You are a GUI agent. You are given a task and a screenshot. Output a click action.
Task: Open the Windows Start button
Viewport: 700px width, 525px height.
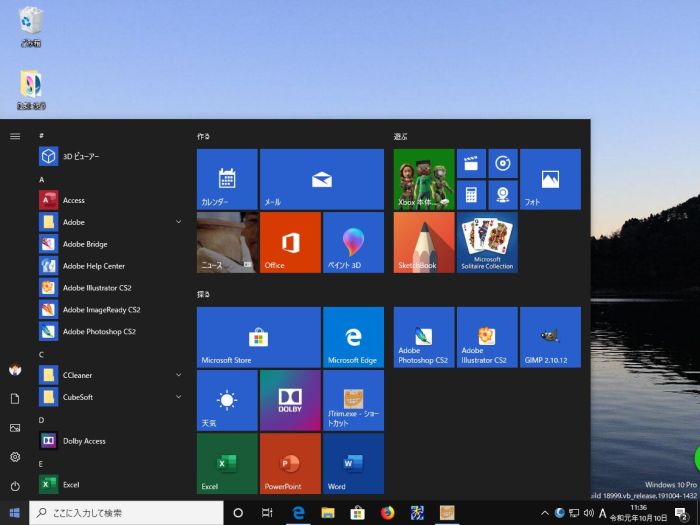(x=15, y=513)
